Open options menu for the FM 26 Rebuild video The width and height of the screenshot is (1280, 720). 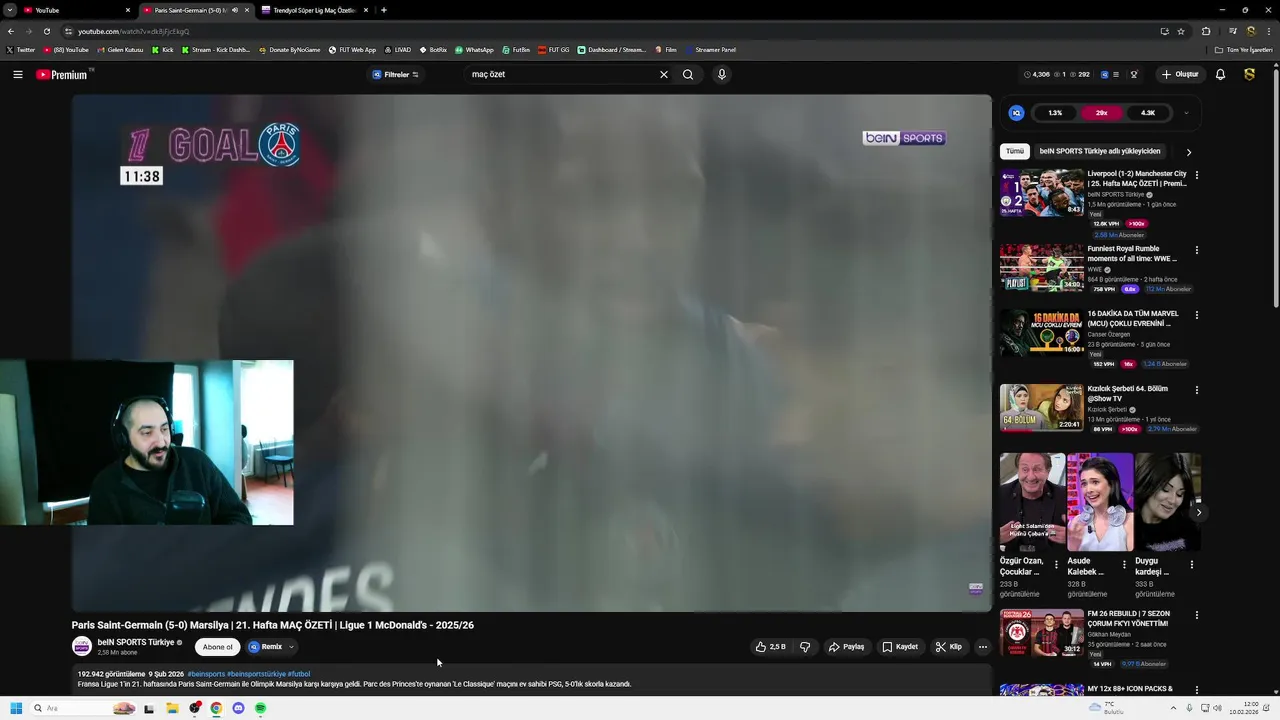coord(1196,615)
